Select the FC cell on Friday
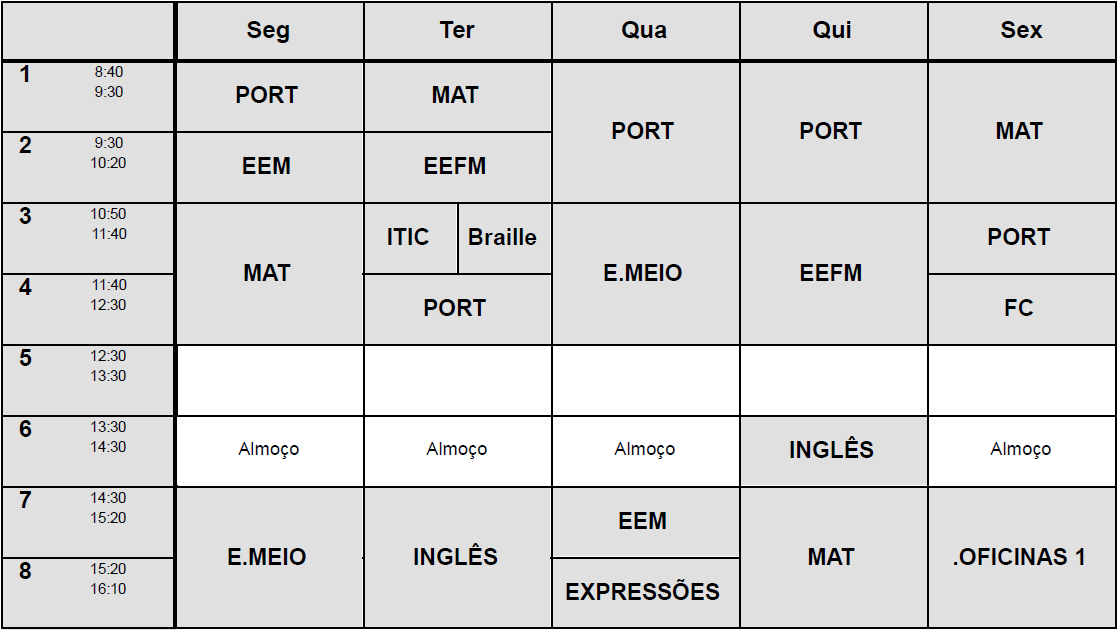1117x630 pixels. [1019, 309]
